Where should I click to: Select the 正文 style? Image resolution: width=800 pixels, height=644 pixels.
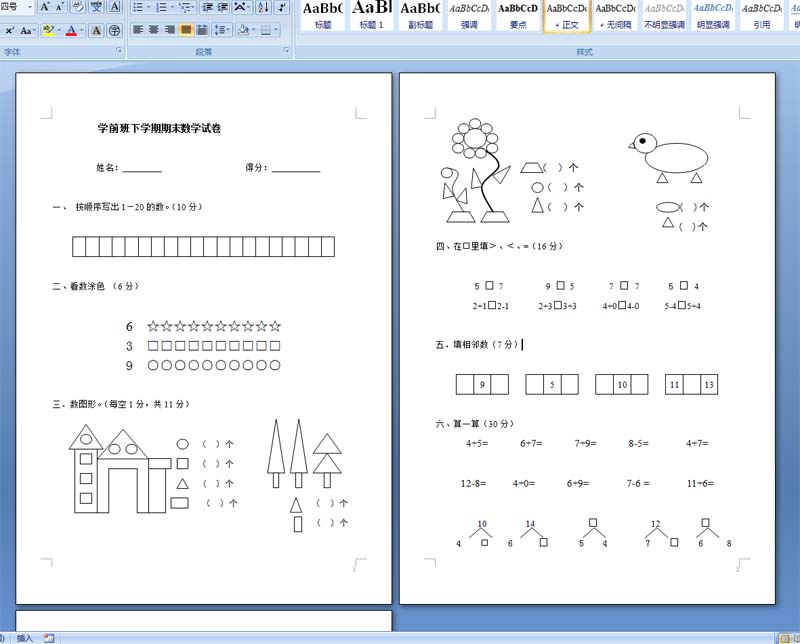567,15
